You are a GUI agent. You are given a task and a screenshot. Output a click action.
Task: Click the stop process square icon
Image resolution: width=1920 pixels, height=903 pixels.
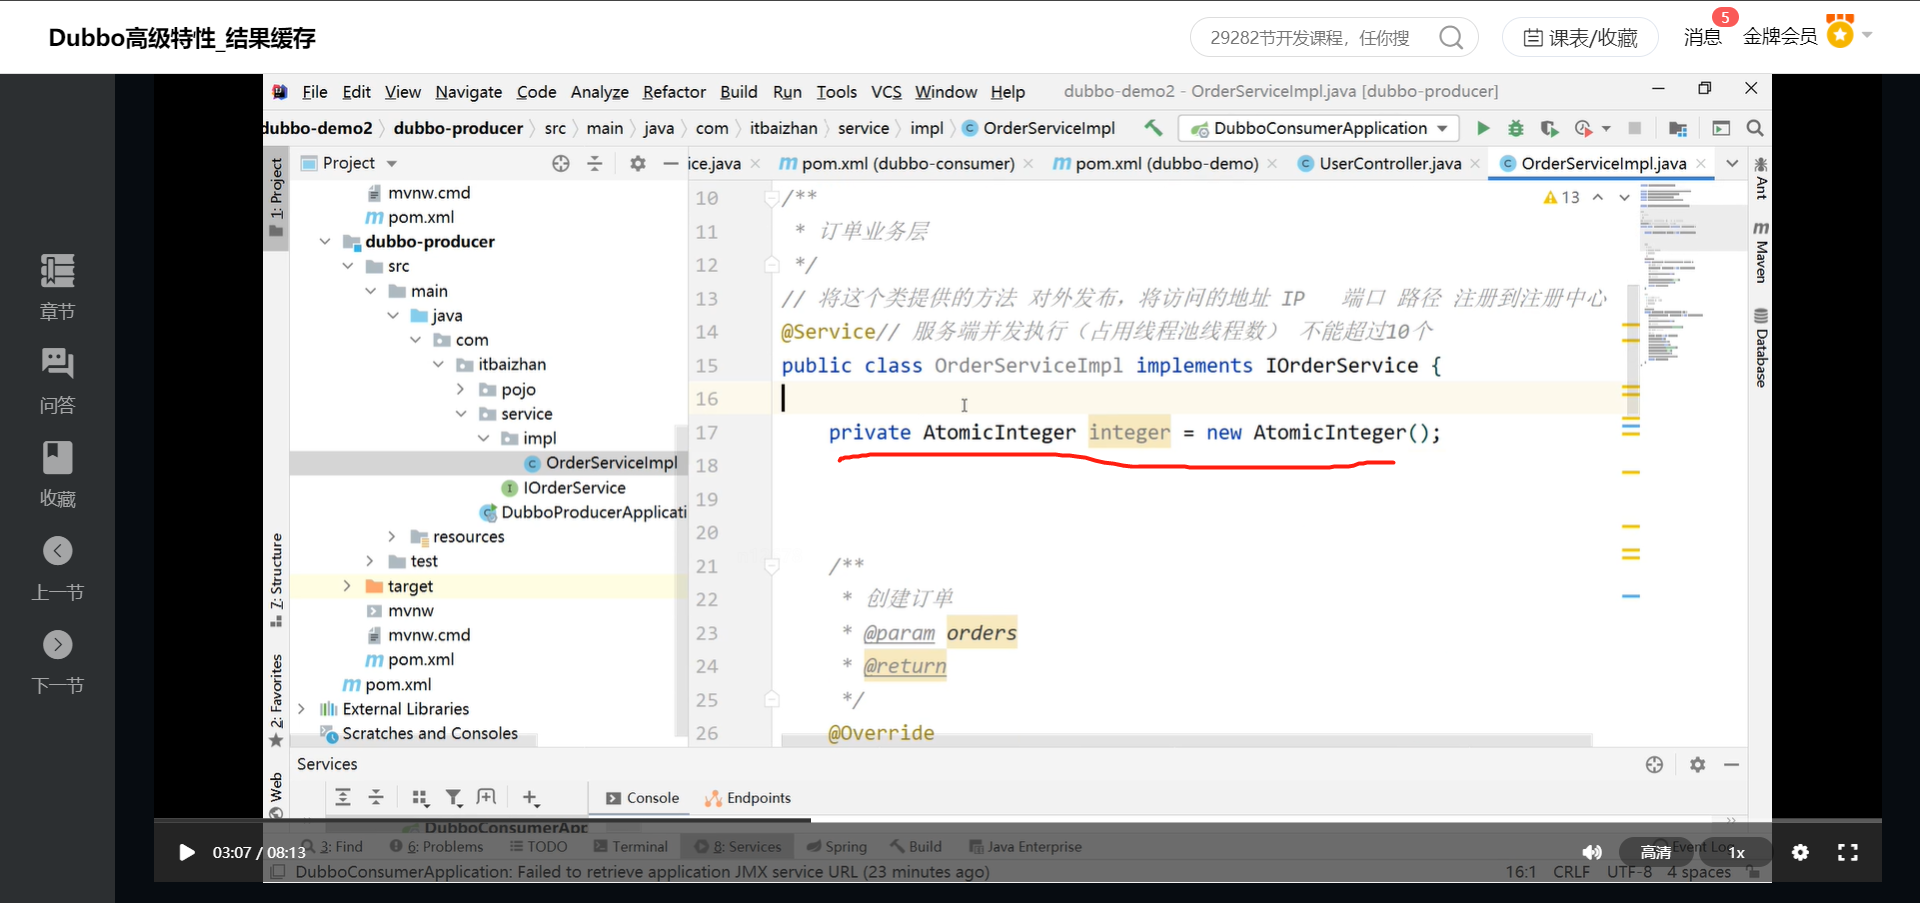[1635, 128]
